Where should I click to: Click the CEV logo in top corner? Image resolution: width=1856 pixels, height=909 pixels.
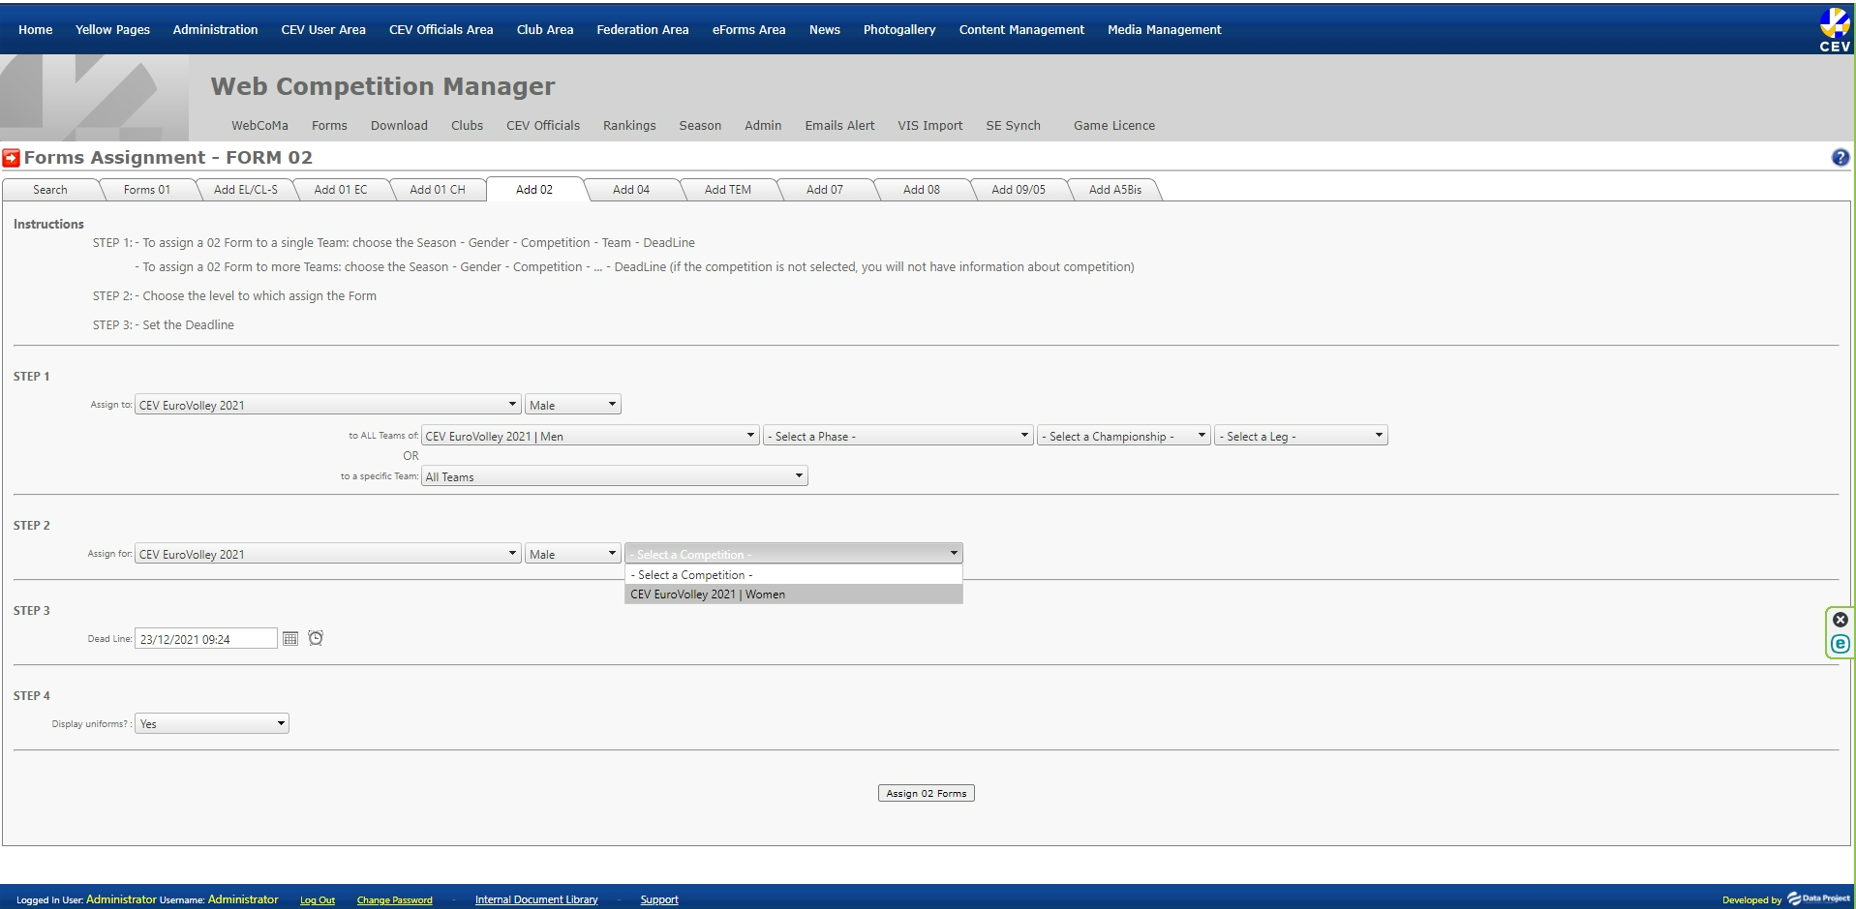[x=1834, y=29]
